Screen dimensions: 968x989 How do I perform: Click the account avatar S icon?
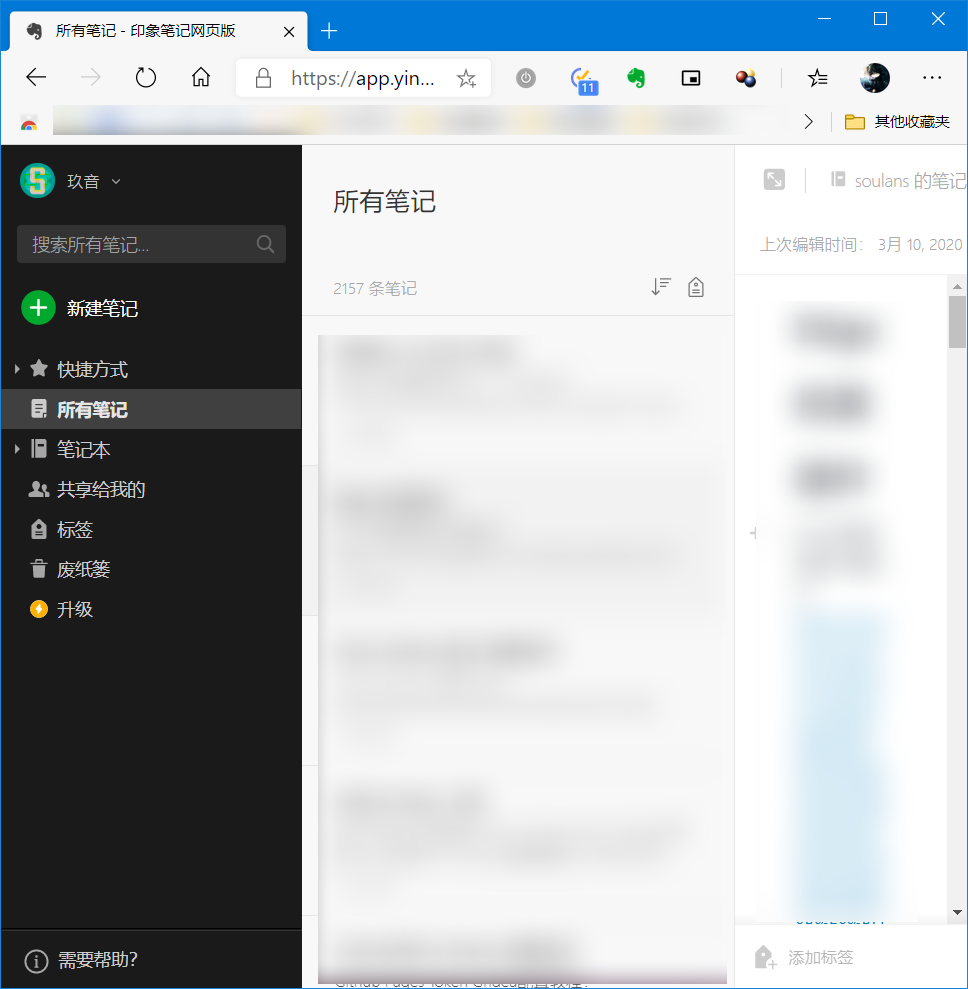[x=37, y=181]
